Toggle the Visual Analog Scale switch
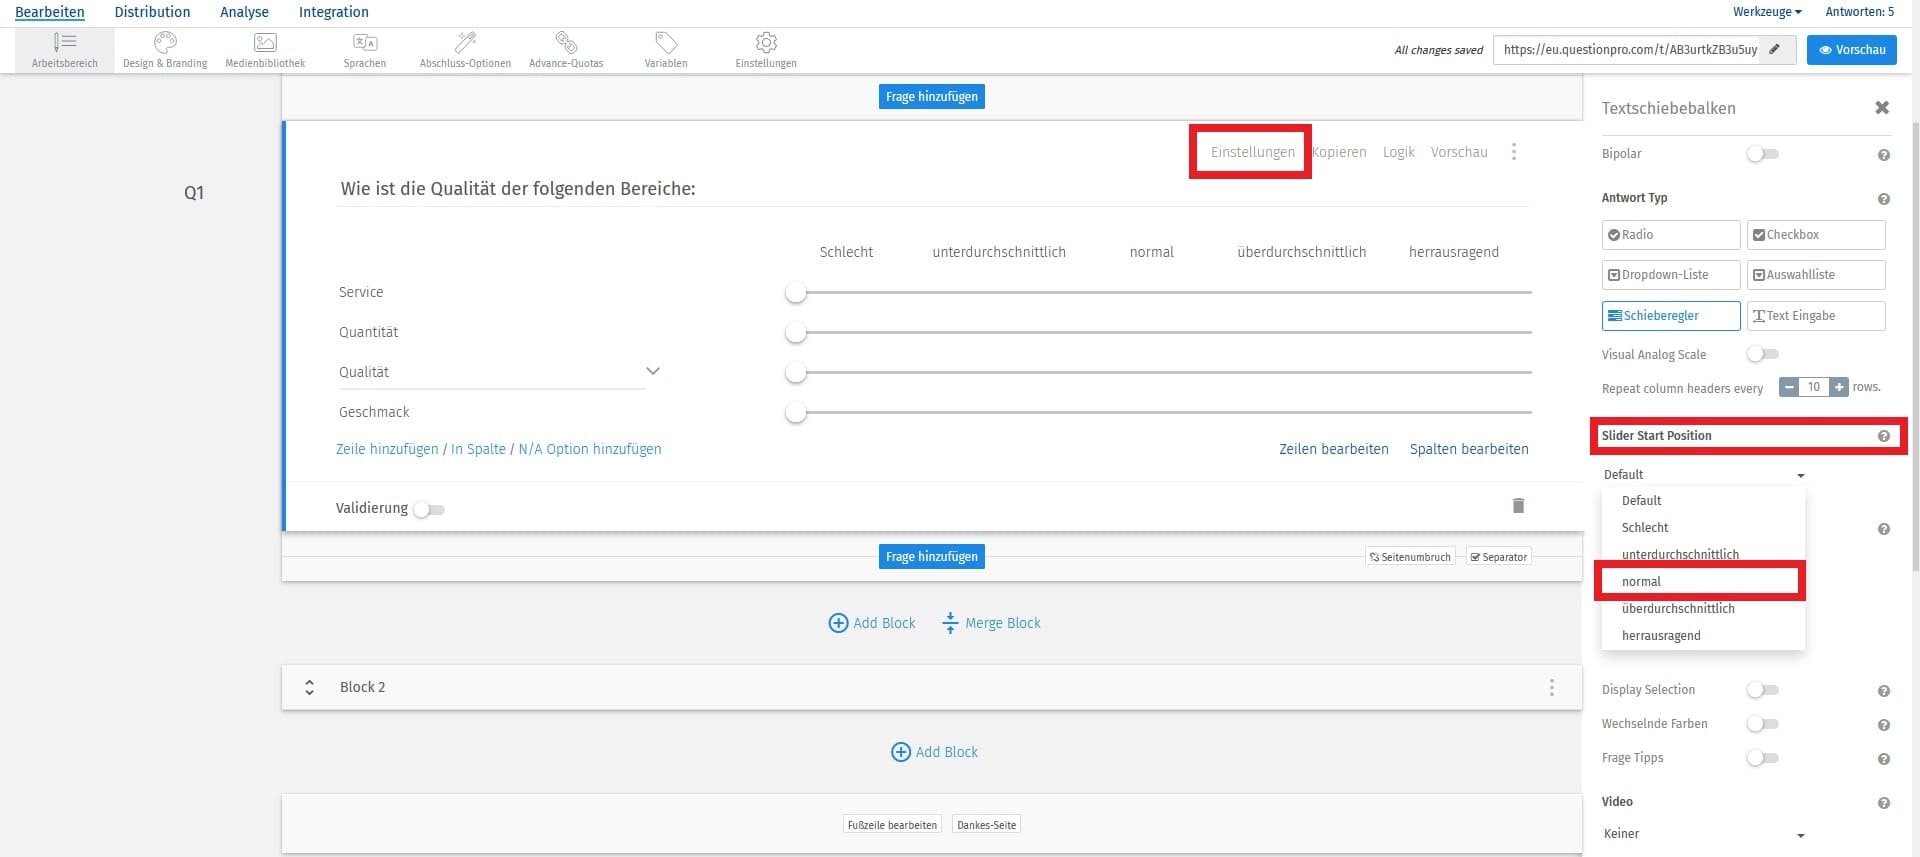 click(1762, 354)
